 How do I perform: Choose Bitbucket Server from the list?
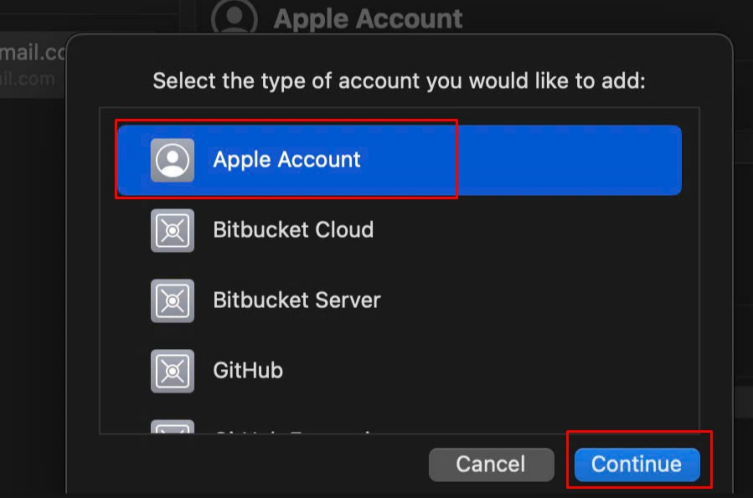[x=296, y=300]
